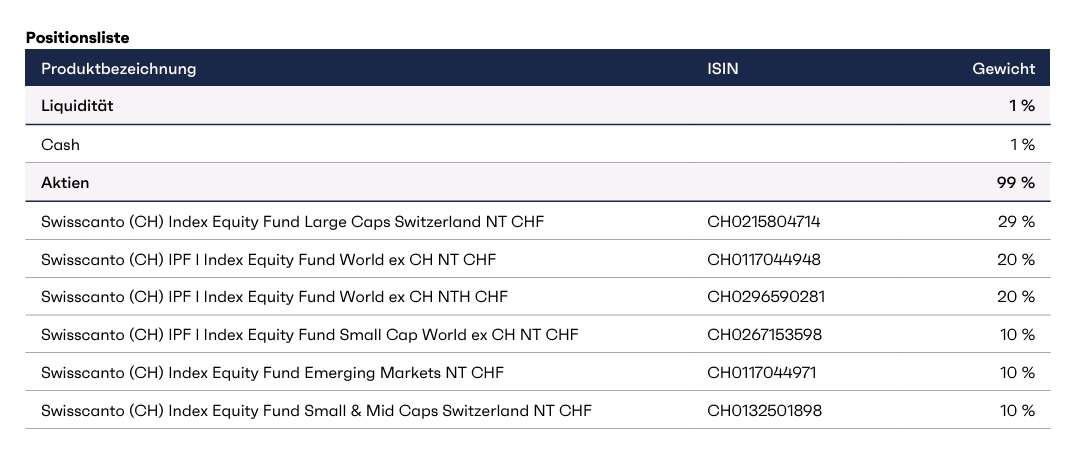This screenshot has width=1079, height=466.
Task: Open the Large Caps Switzerland fund
Action: click(292, 221)
